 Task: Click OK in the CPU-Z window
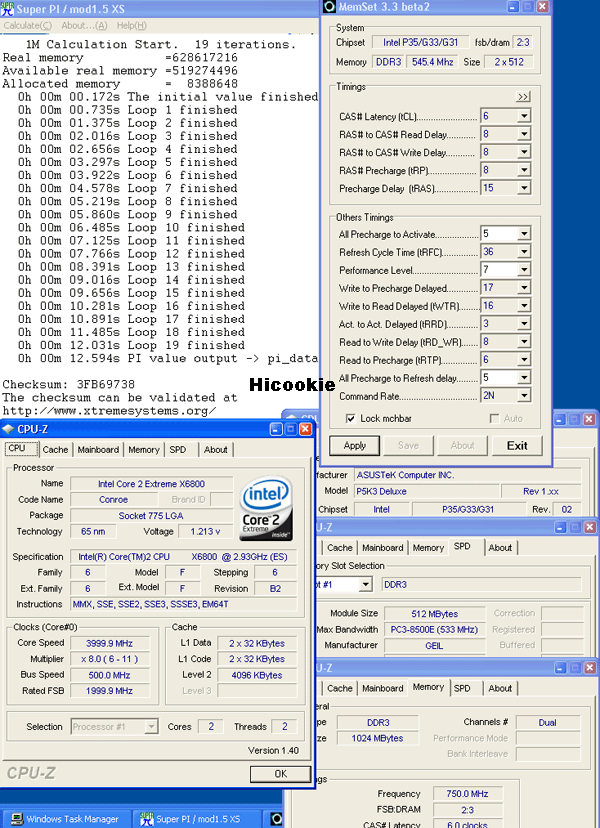(x=280, y=774)
